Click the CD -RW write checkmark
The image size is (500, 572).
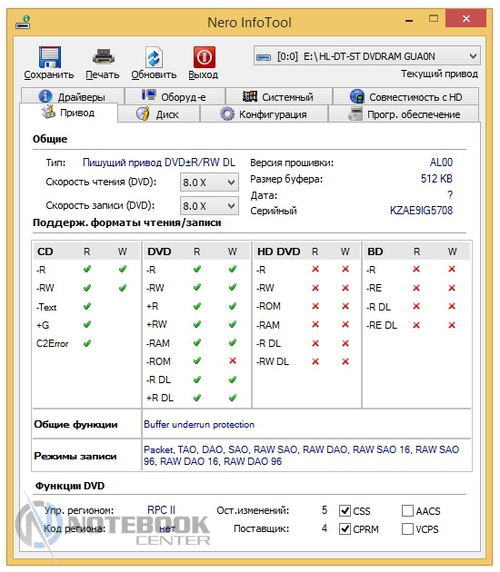[x=123, y=287]
